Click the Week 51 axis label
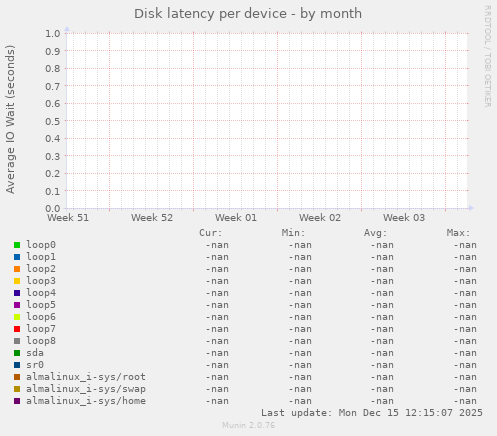The image size is (497, 436). (68, 218)
